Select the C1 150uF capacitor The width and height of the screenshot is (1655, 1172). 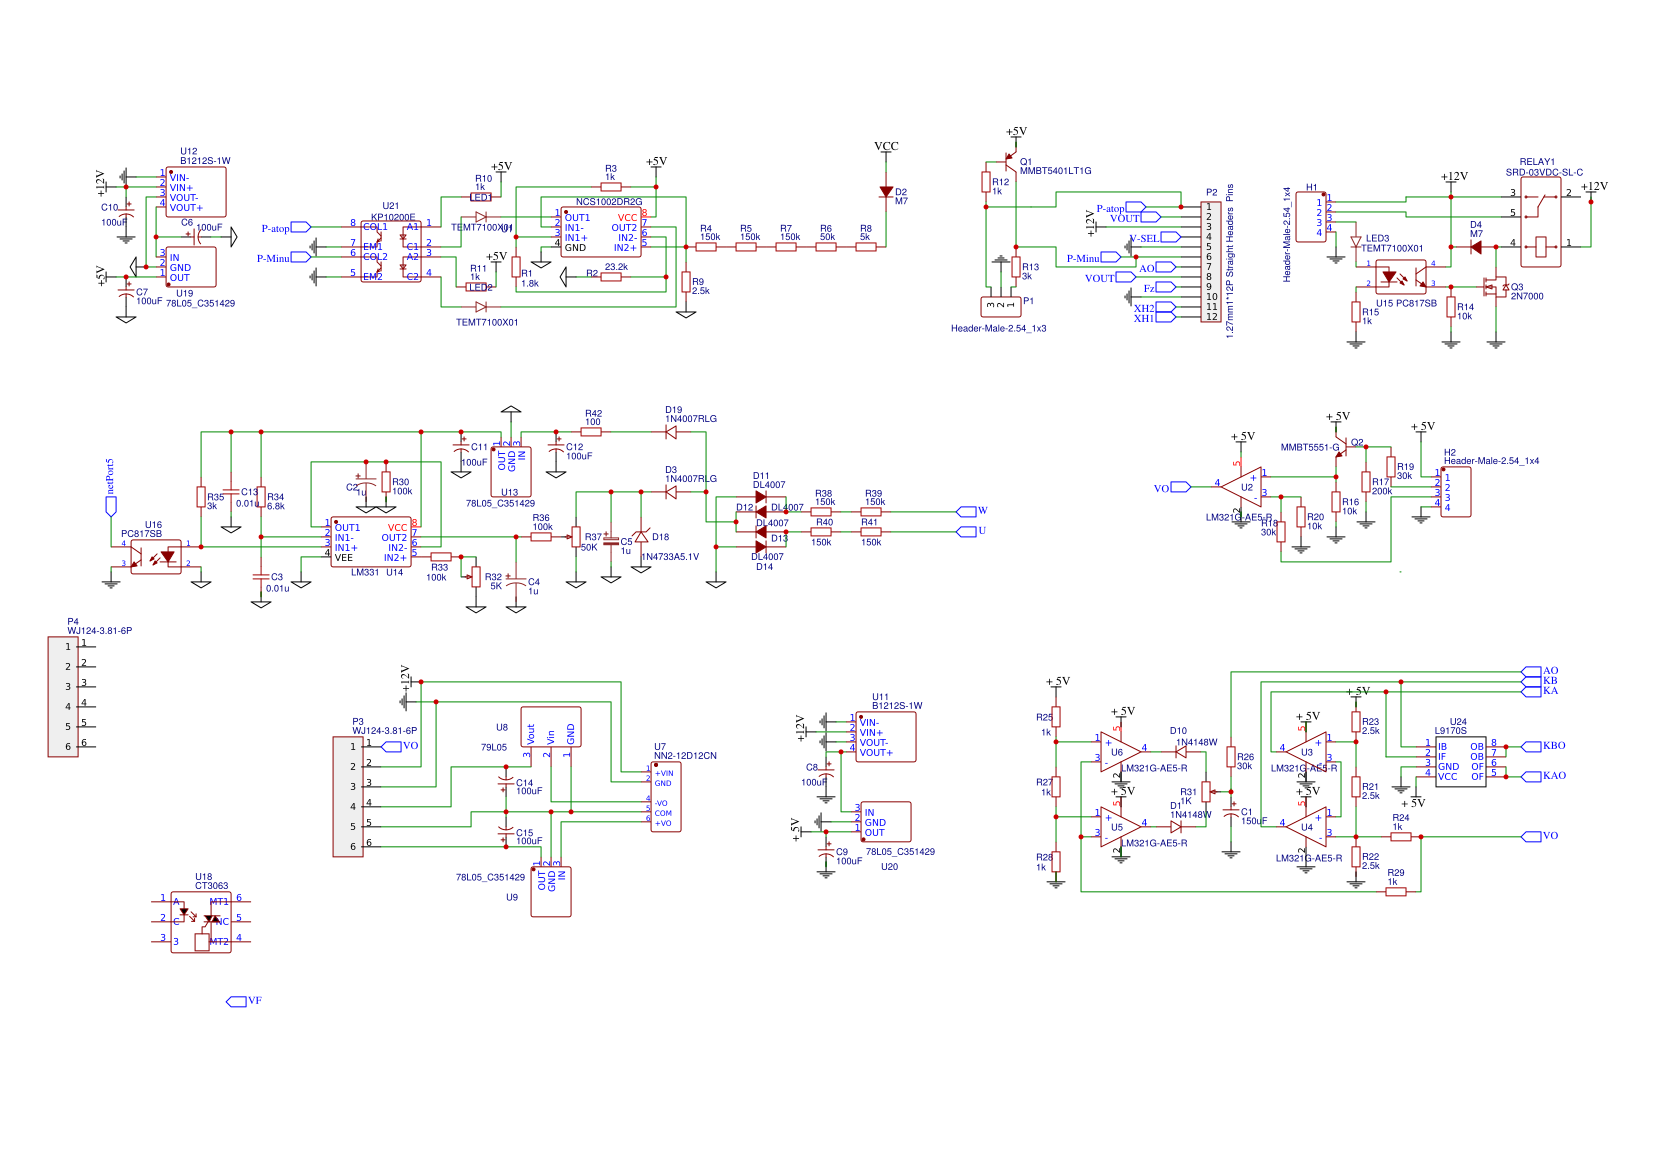(1231, 812)
